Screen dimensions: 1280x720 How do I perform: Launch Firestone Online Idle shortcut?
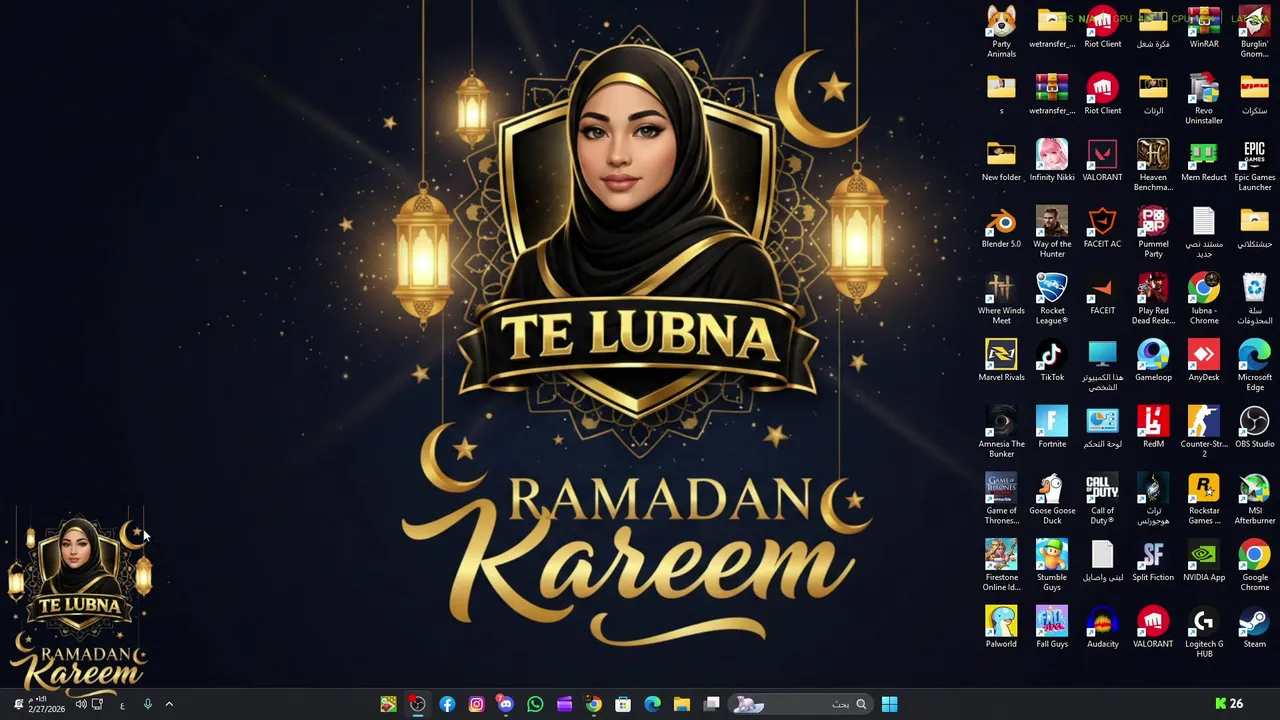(x=1001, y=566)
